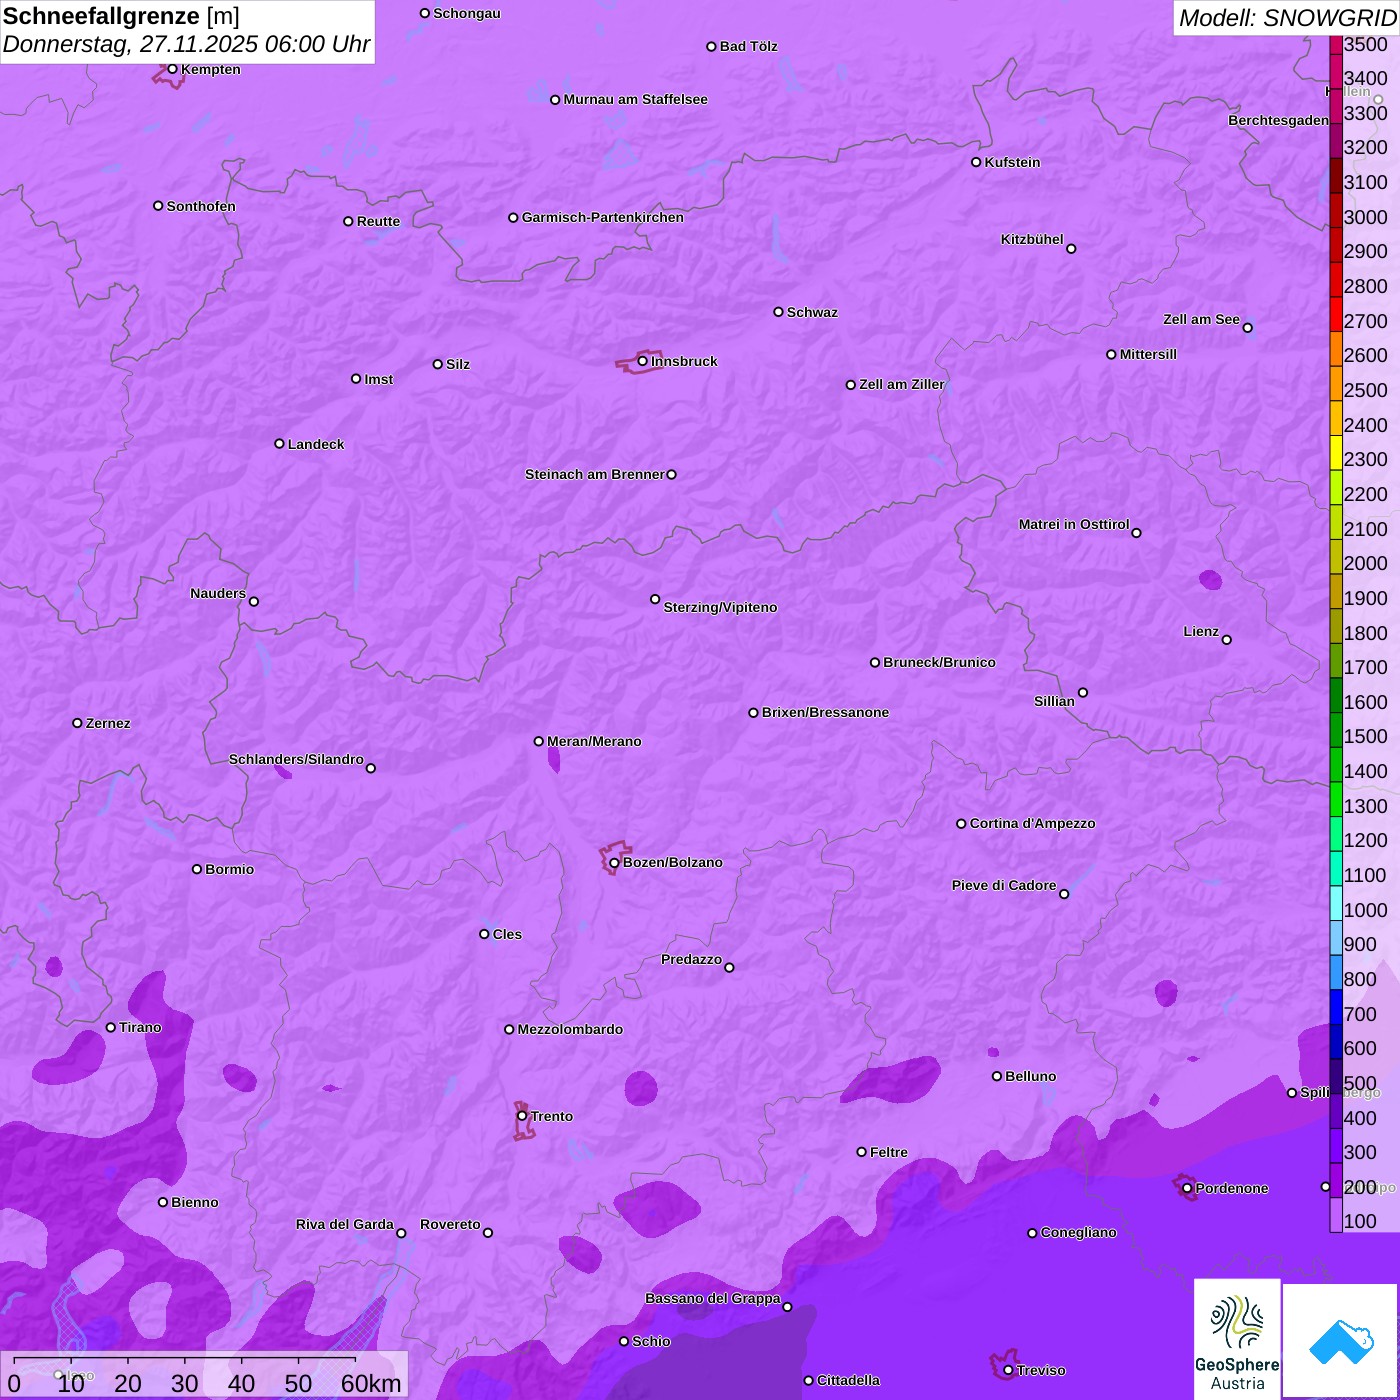
Task: Click the Zell am See location dot
Action: (1247, 327)
